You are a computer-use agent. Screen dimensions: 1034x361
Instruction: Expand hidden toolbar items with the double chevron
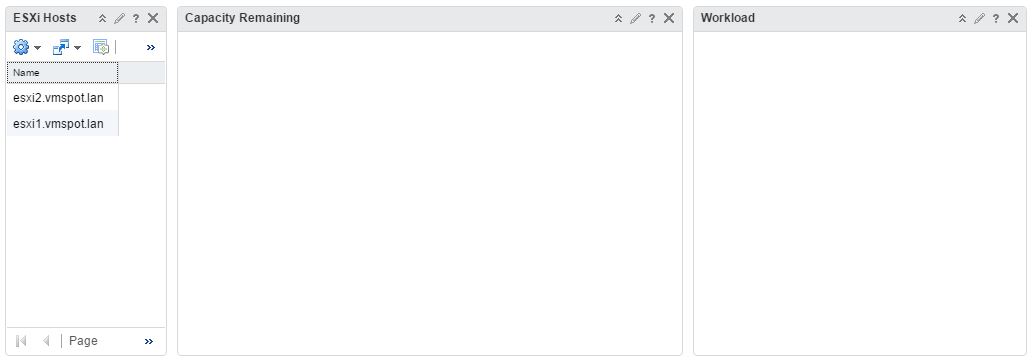150,48
